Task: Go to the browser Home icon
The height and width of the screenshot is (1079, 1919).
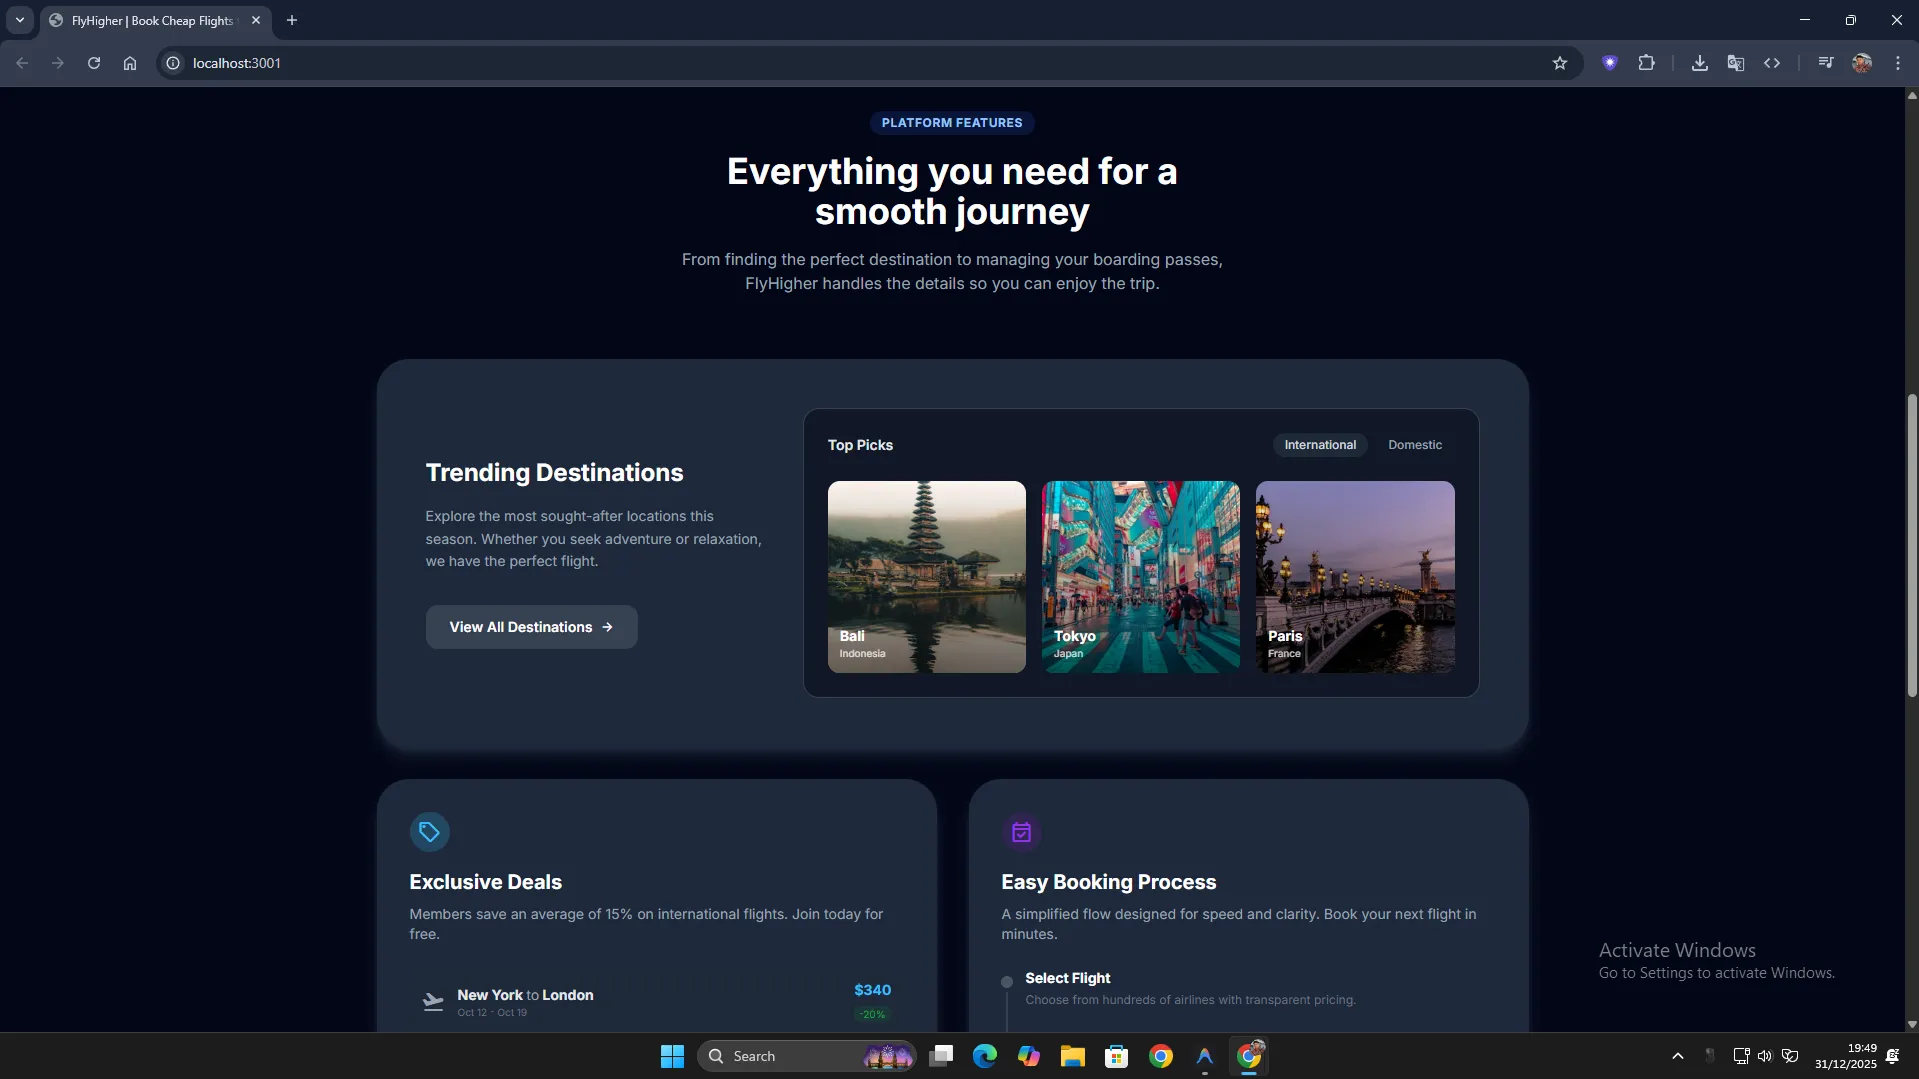Action: click(x=130, y=63)
